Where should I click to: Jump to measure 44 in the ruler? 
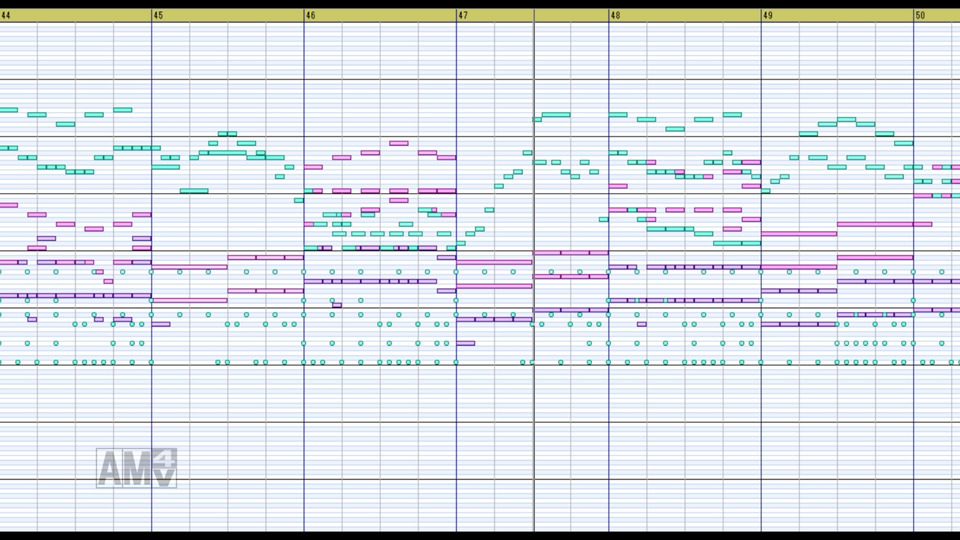6,15
